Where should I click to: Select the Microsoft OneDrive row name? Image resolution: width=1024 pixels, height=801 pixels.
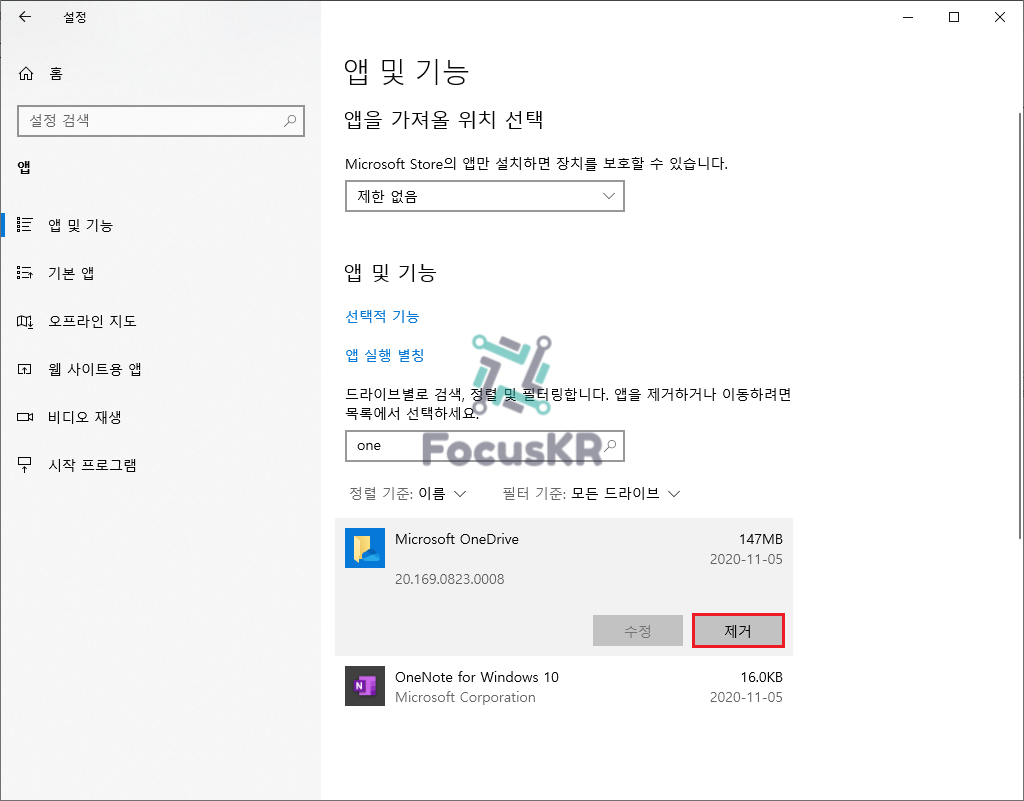point(456,539)
